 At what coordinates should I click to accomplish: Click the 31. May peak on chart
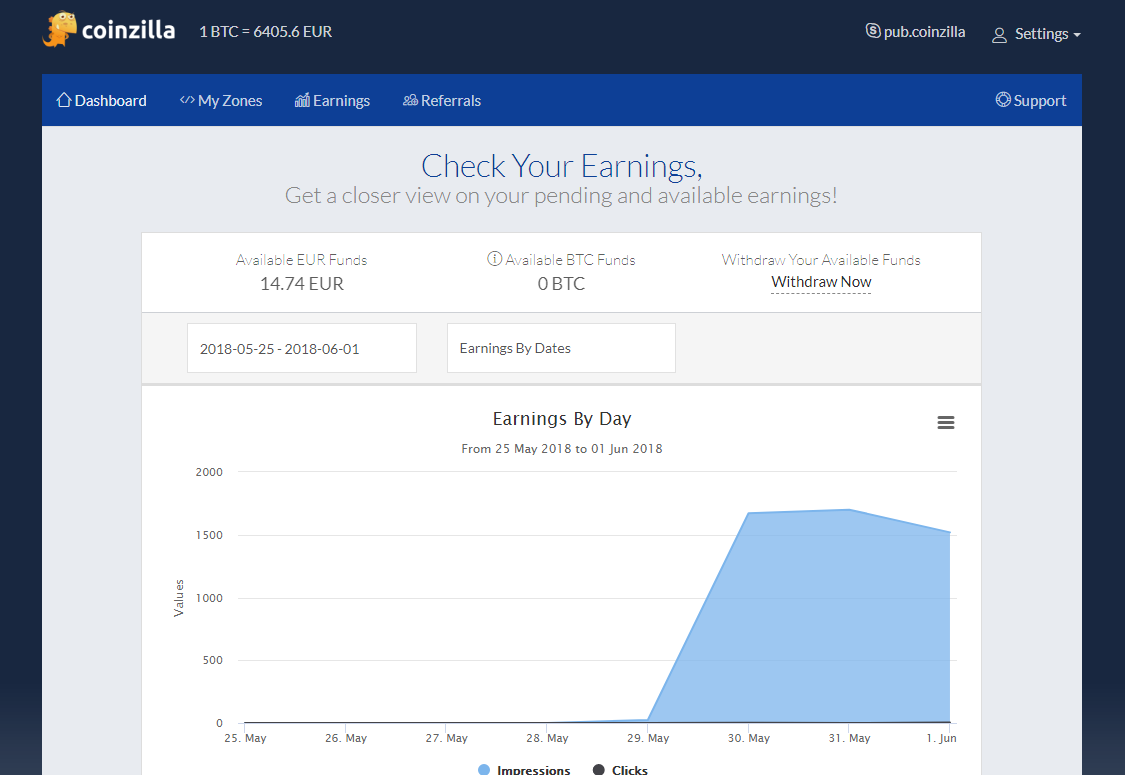tap(849, 510)
